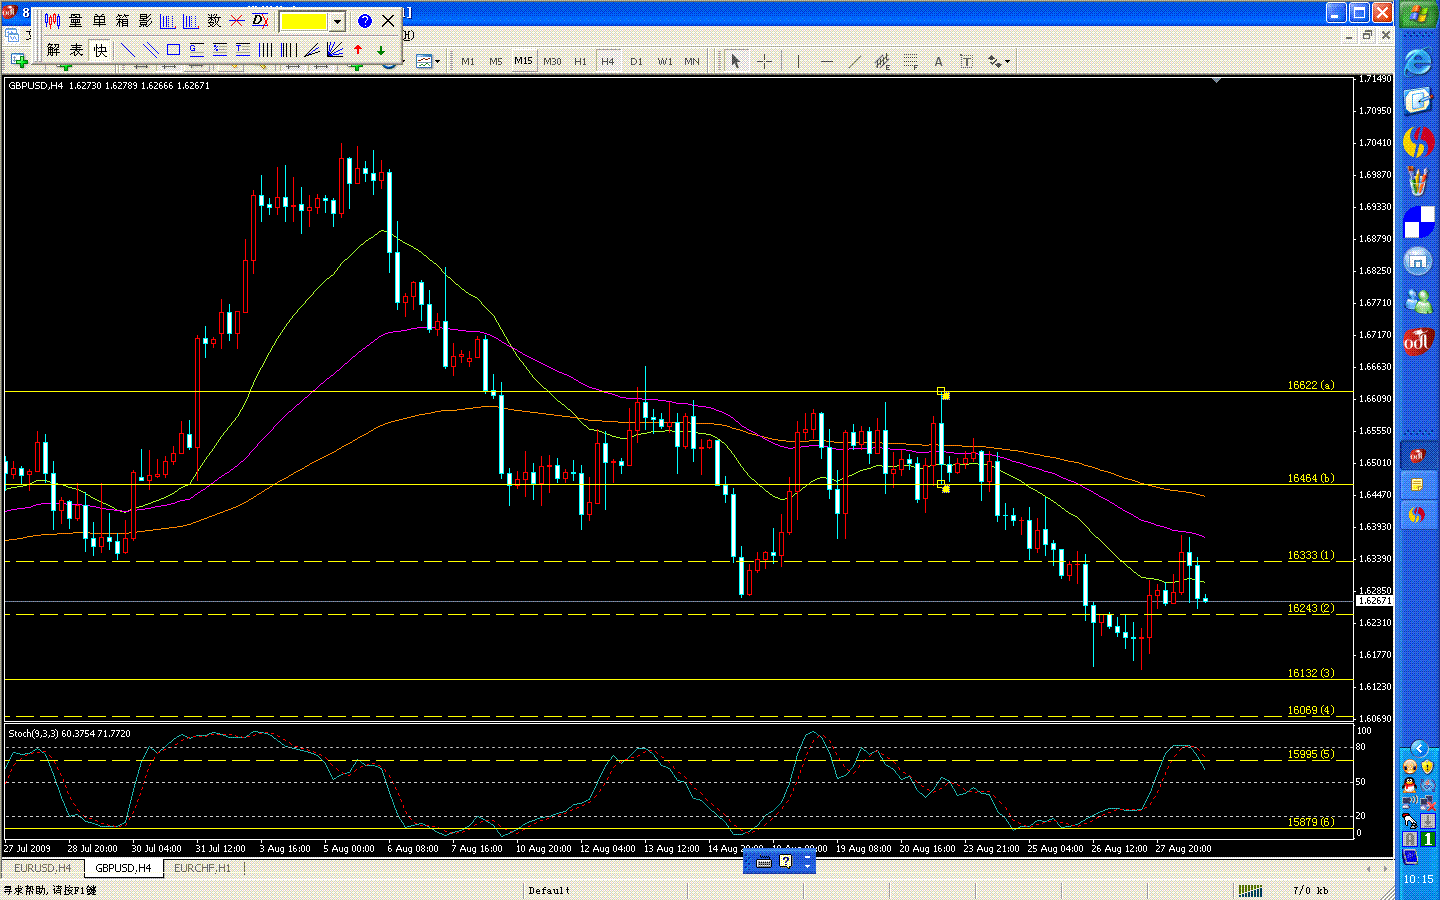Viewport: 1440px width, 900px height.
Task: Select the single trend line tool
Action: [x=127, y=50]
